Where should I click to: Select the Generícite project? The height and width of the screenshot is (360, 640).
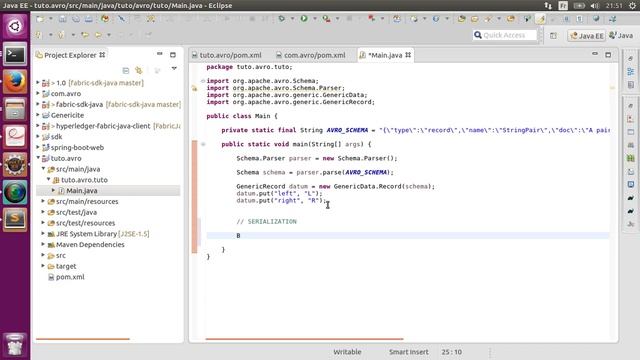tap(67, 115)
